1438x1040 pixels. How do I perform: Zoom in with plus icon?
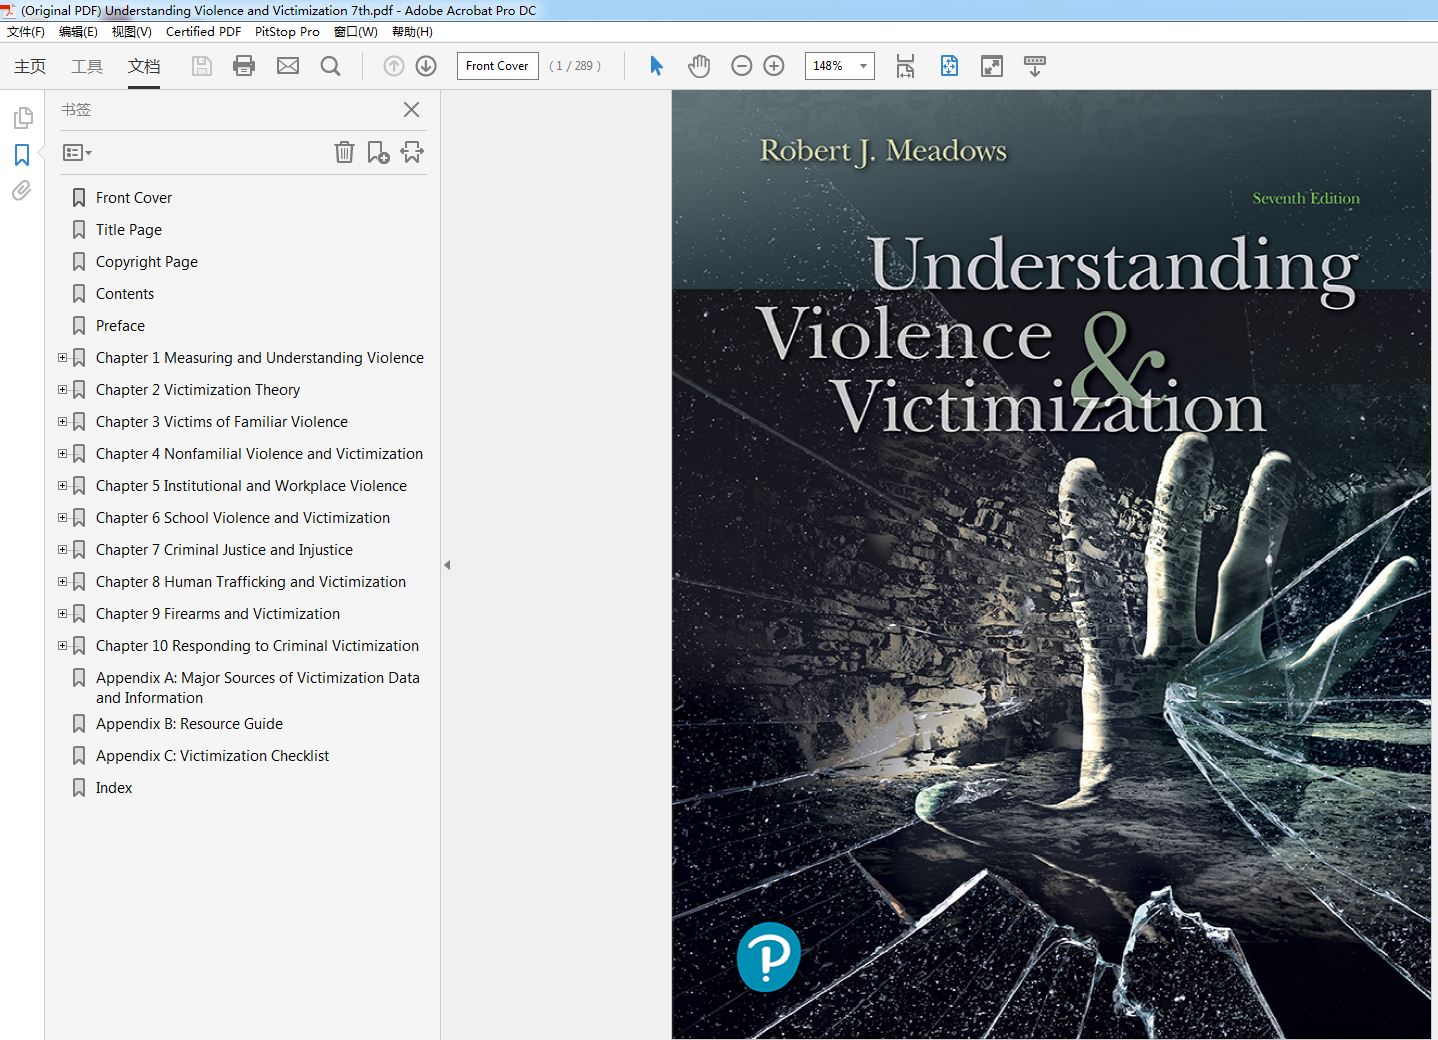pyautogui.click(x=774, y=66)
